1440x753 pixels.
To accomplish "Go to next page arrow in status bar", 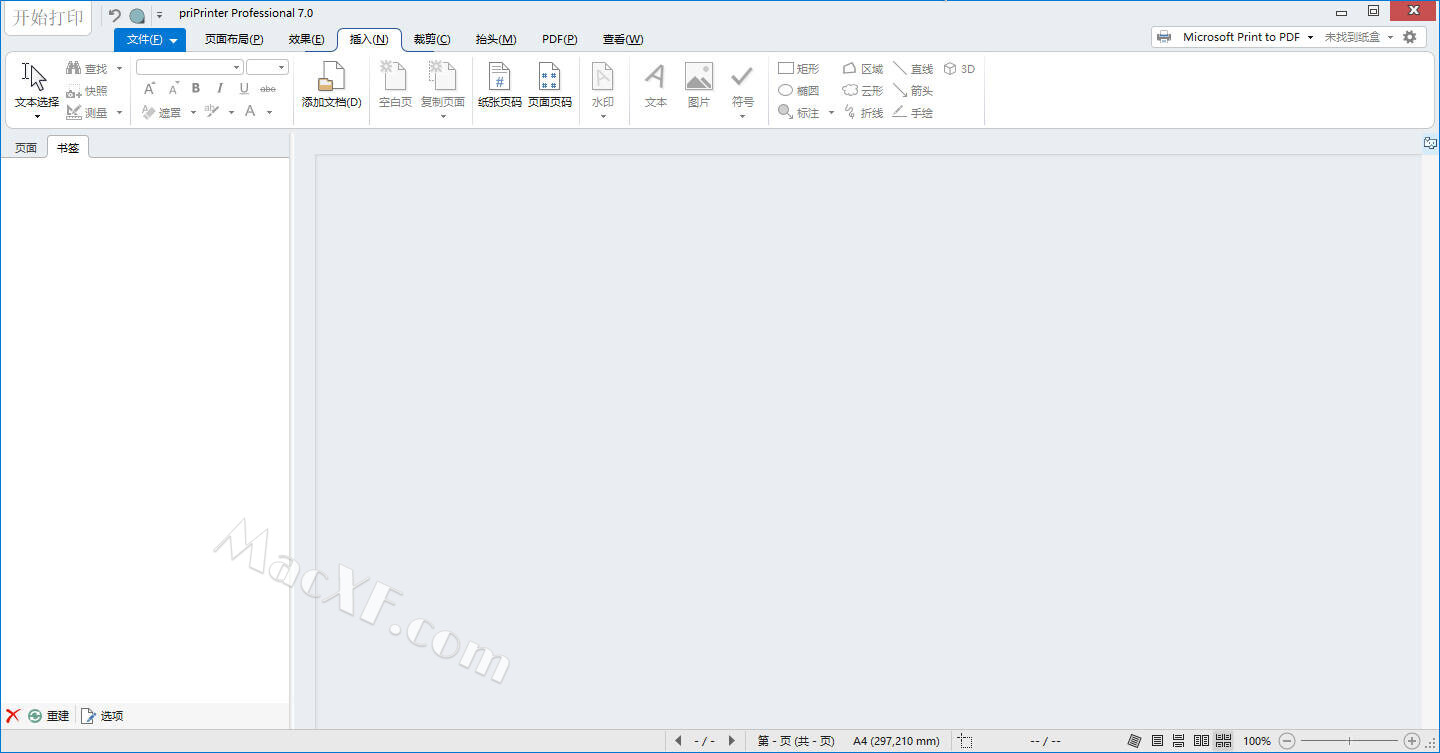I will (732, 741).
